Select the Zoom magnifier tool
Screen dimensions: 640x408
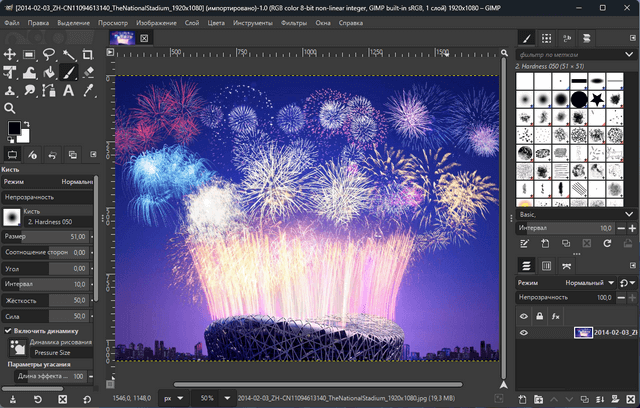(x=10, y=108)
